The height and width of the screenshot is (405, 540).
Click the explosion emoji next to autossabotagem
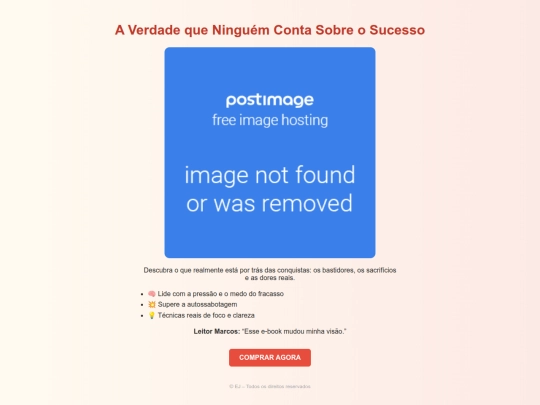click(152, 304)
